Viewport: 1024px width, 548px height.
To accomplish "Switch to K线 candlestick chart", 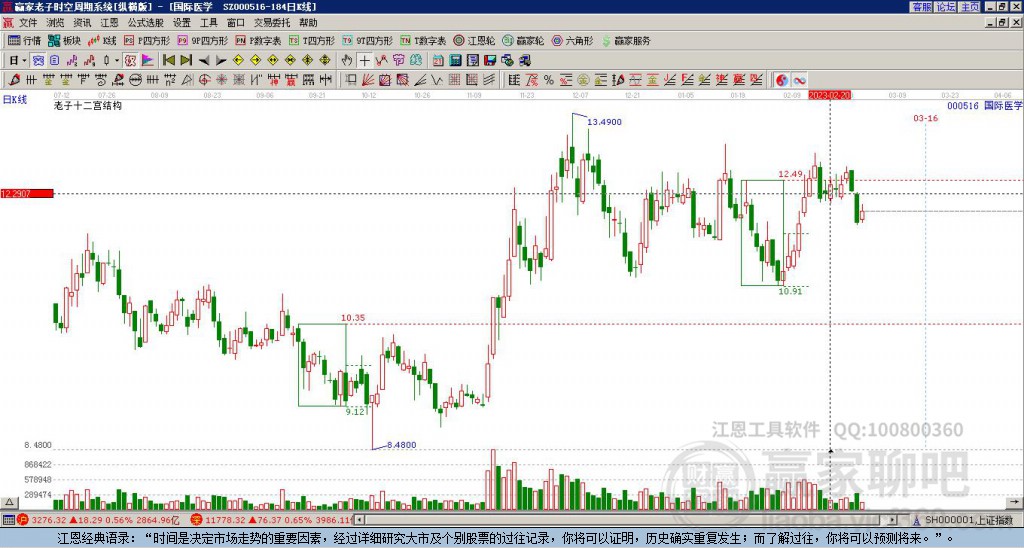I will (x=102, y=40).
